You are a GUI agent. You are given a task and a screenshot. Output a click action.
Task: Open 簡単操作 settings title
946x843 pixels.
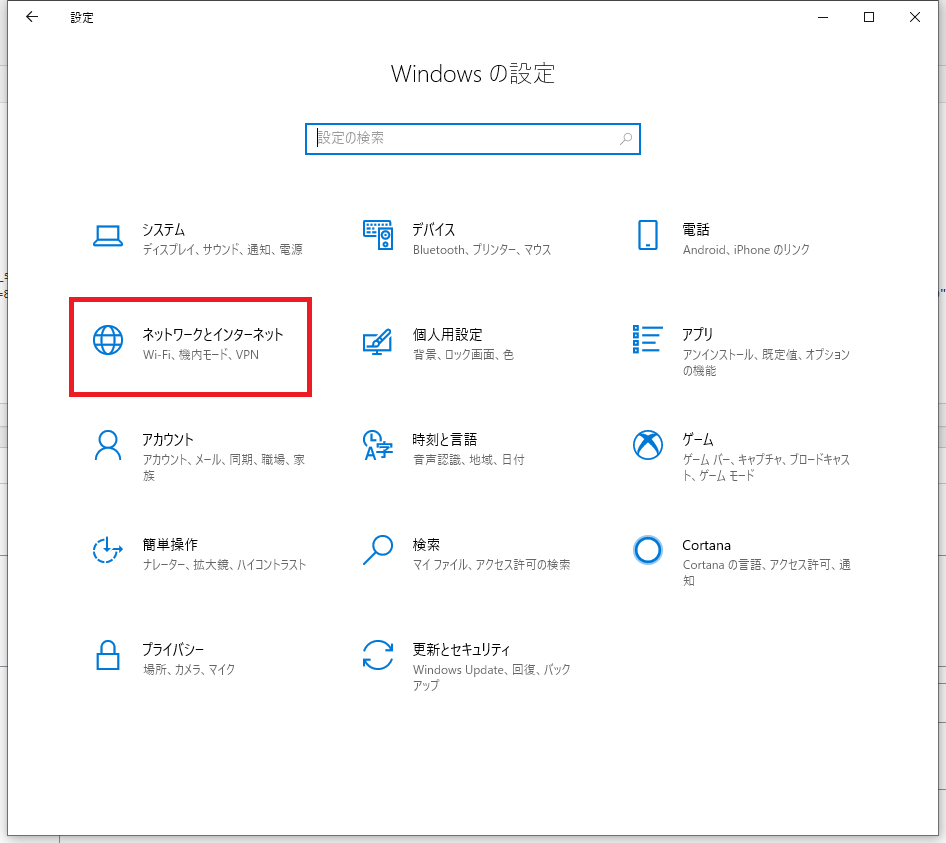(170, 544)
